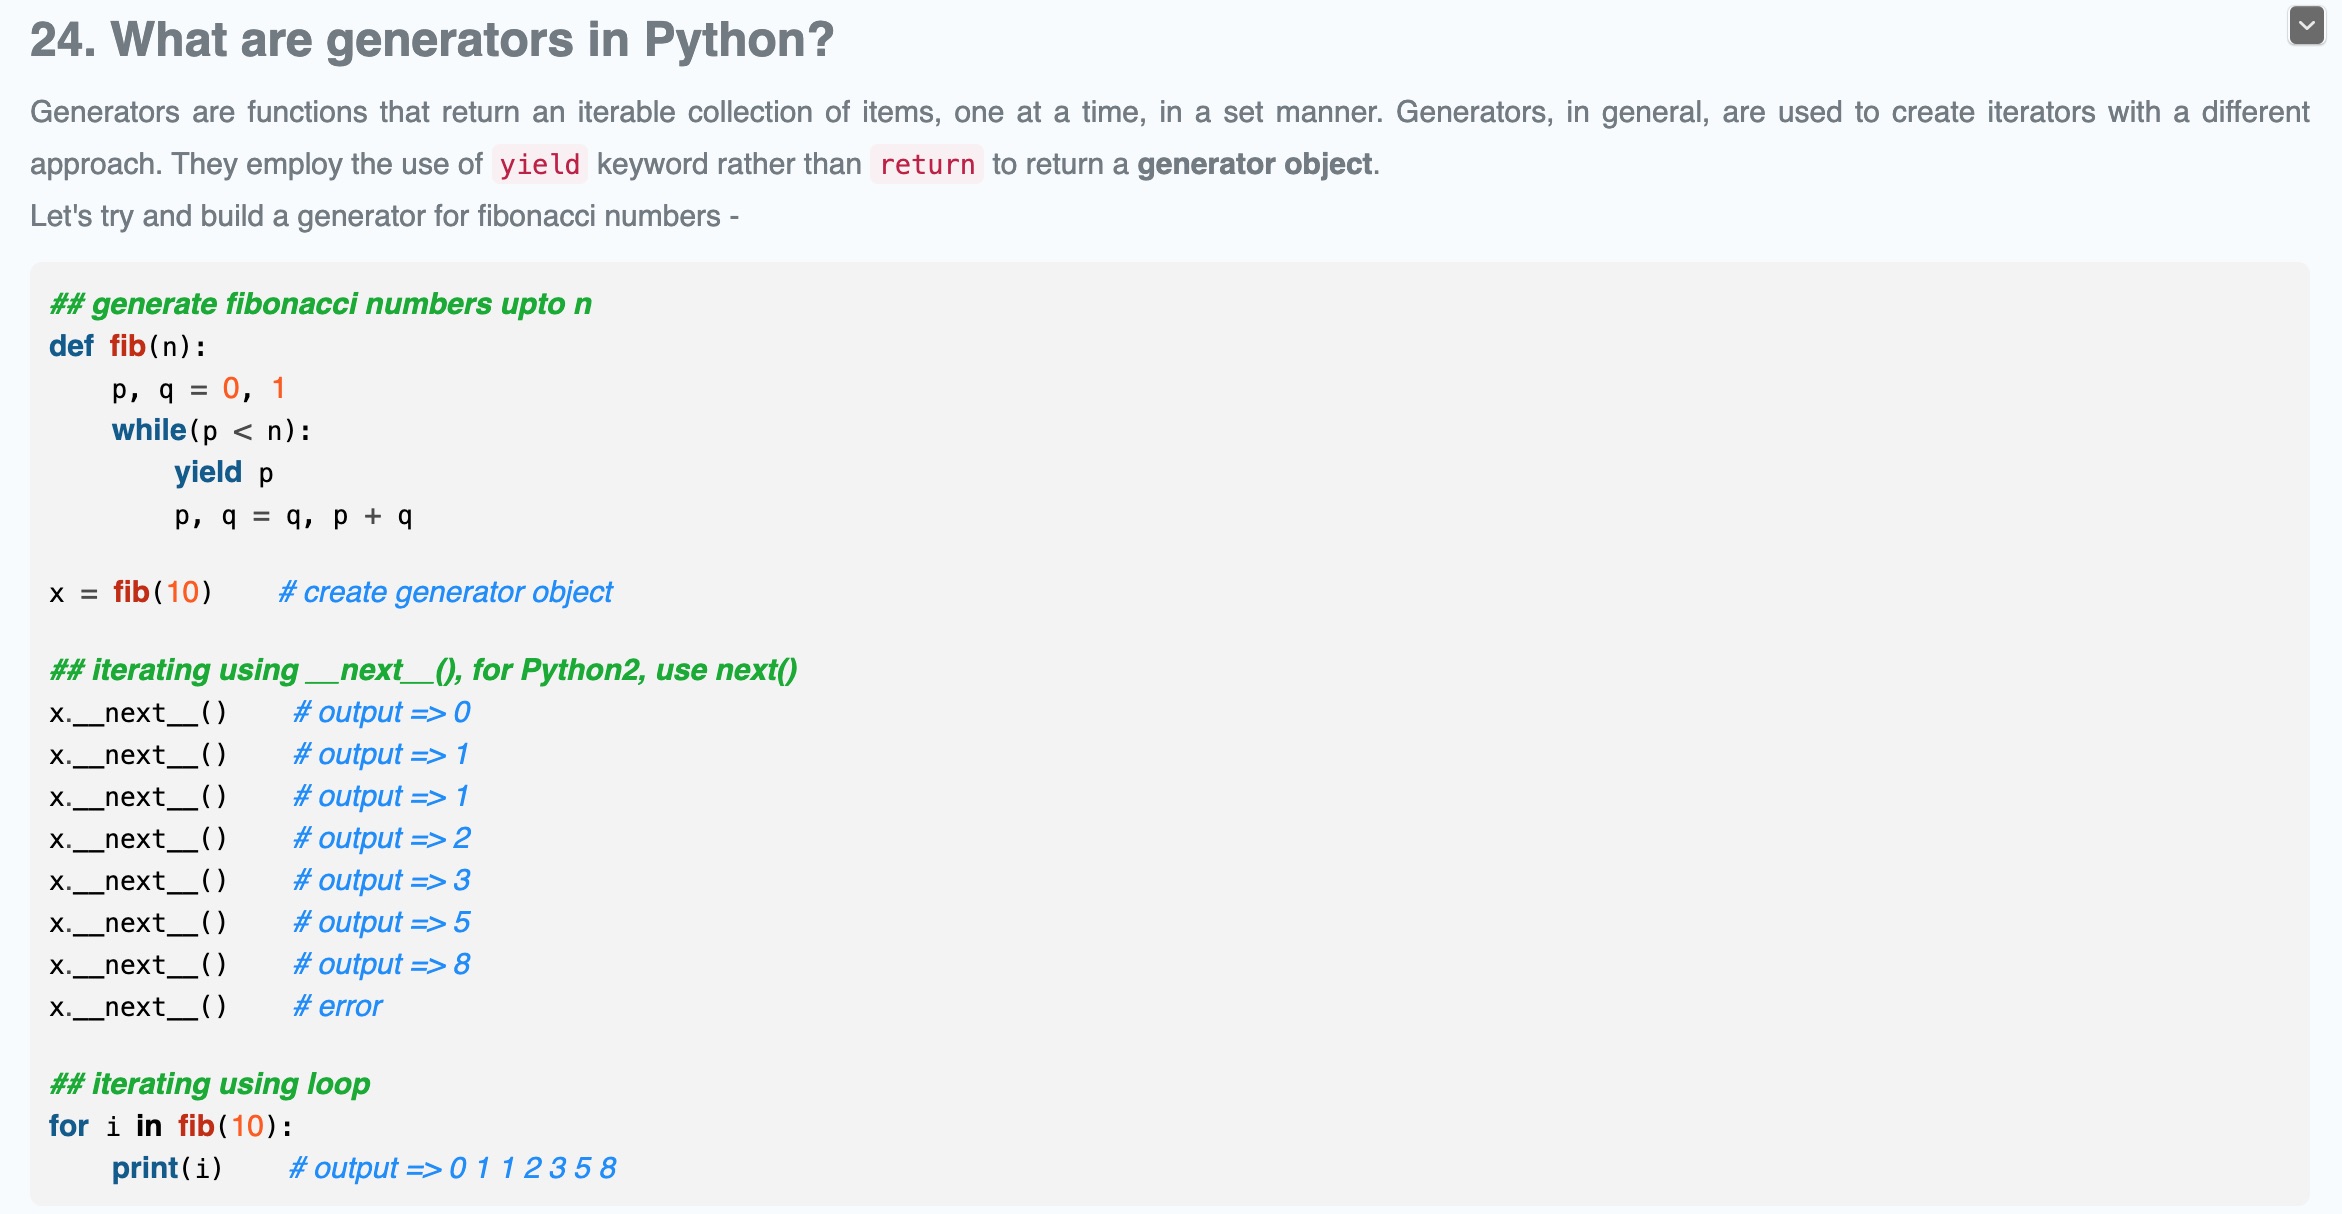Click the '## iterating using loop' comment
The image size is (2342, 1214).
210,1084
